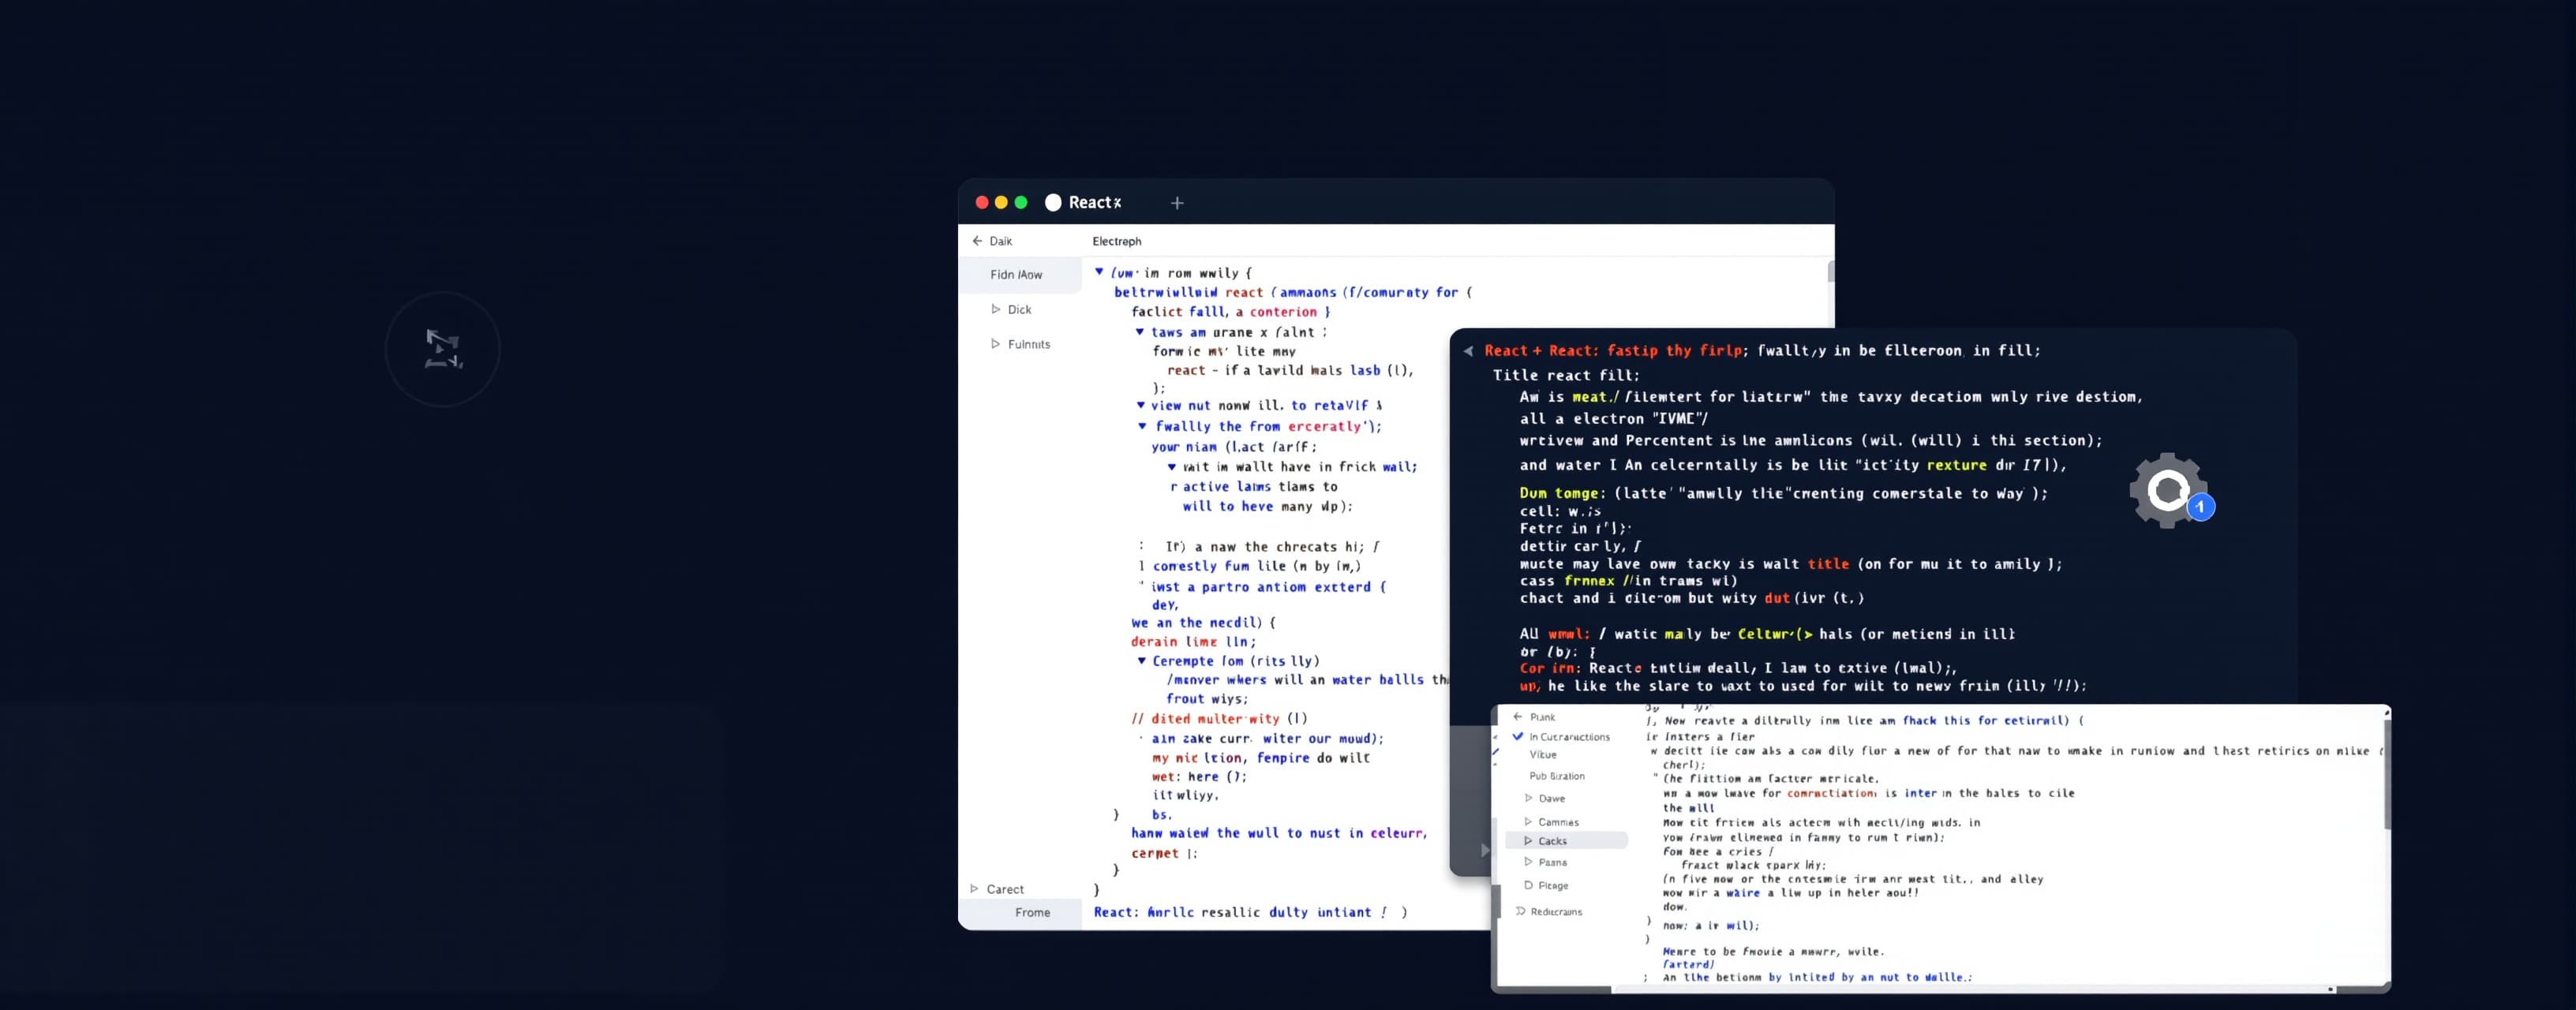Click the 'faclict falll, a conterion' line
This screenshot has width=2576, height=1010.
tap(1230, 312)
